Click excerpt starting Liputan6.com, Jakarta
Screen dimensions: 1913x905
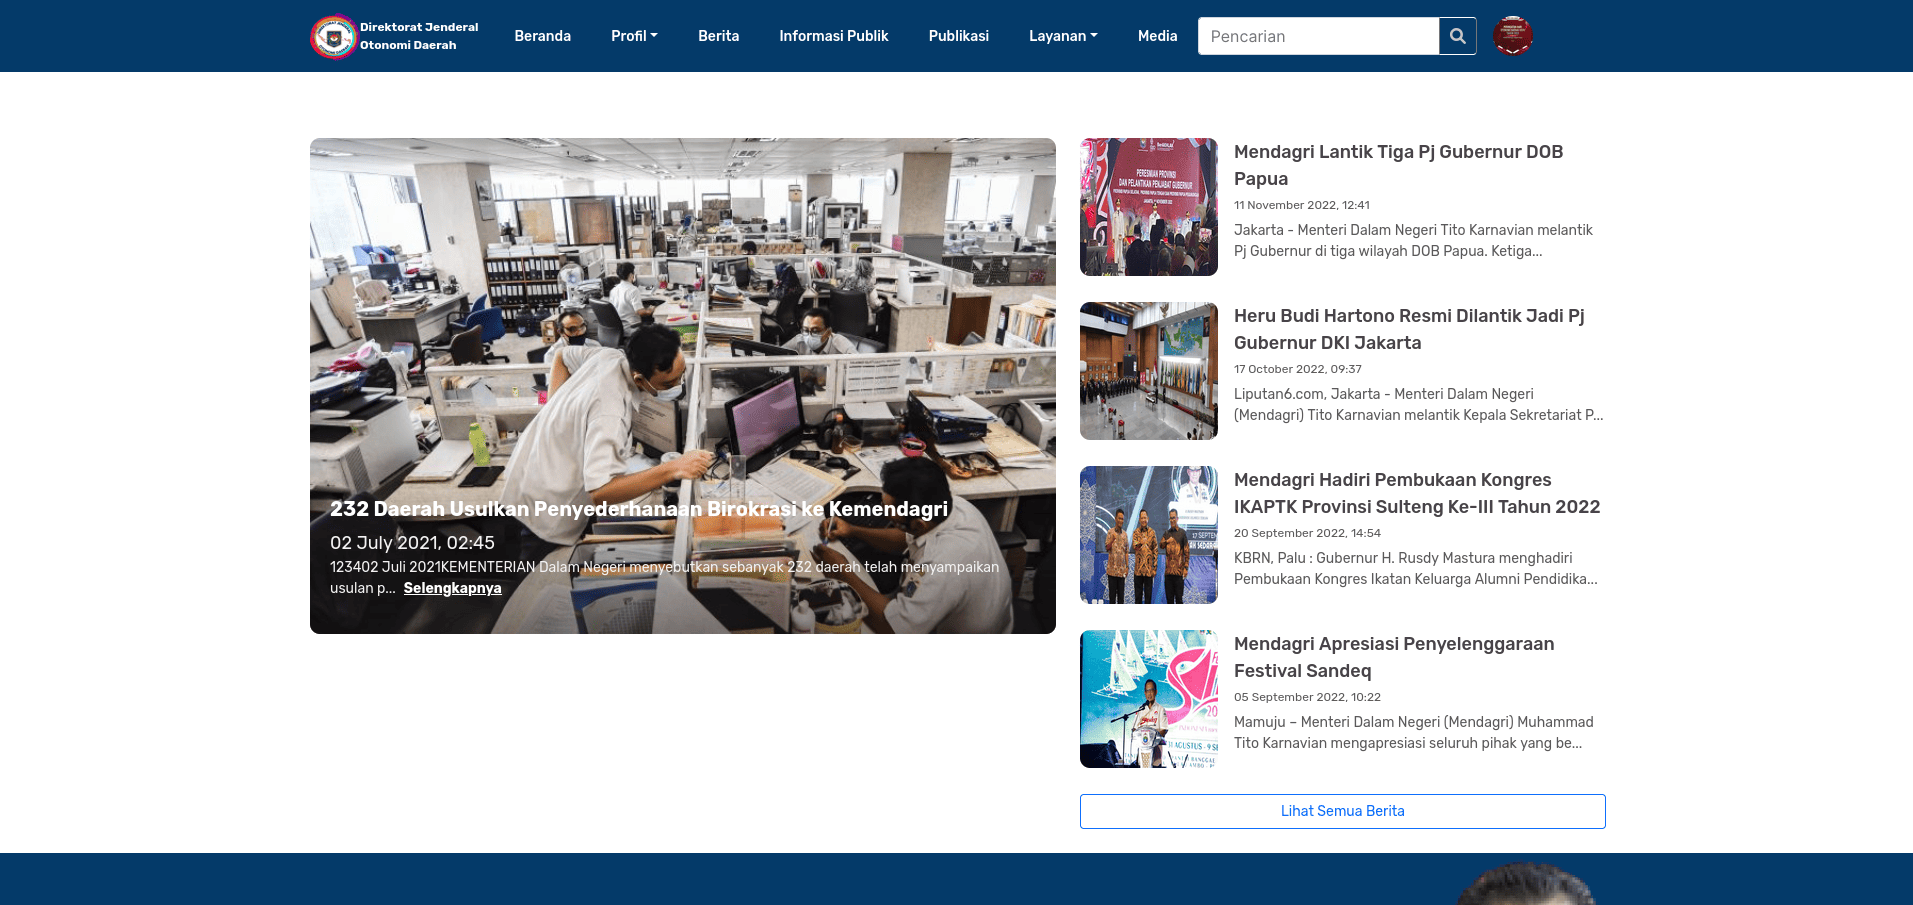click(x=1418, y=404)
